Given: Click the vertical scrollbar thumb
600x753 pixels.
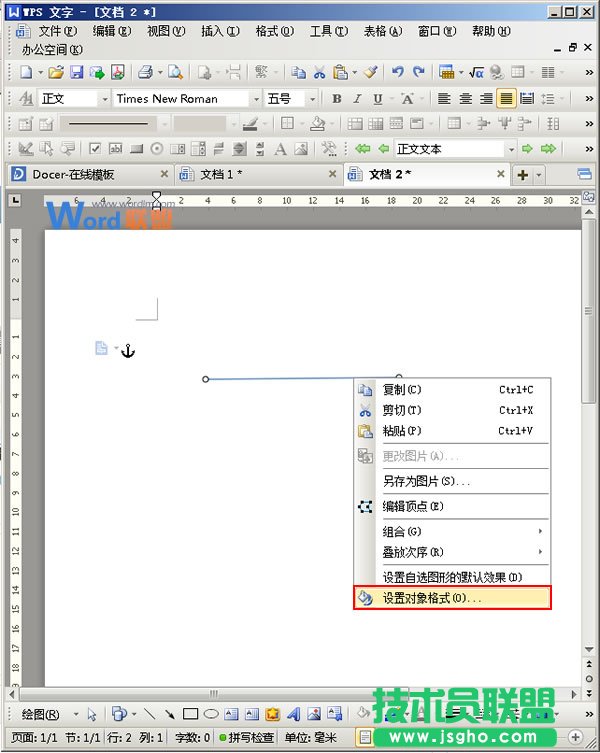Looking at the screenshot, I should coord(588,311).
